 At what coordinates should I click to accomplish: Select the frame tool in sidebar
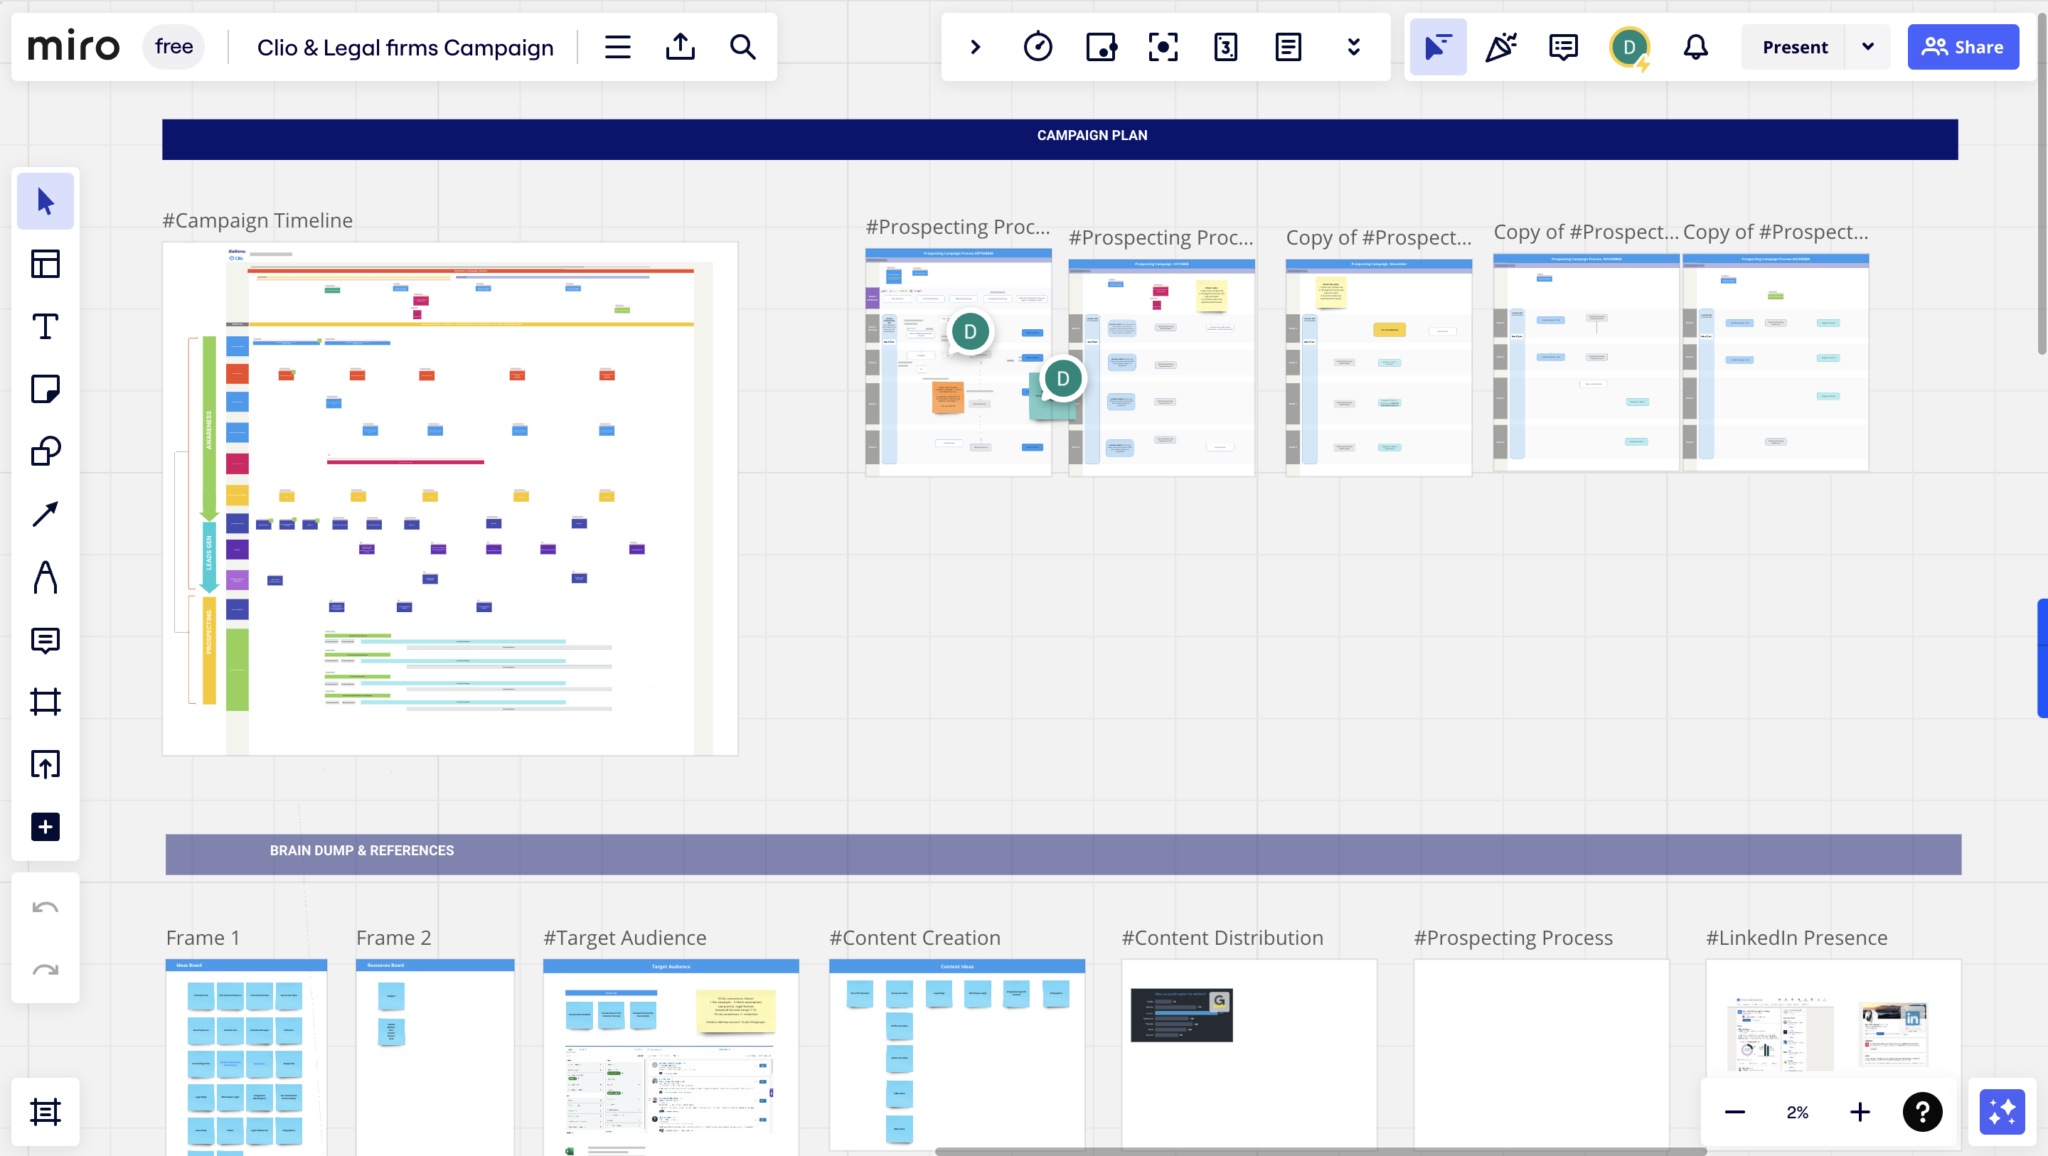[x=45, y=702]
